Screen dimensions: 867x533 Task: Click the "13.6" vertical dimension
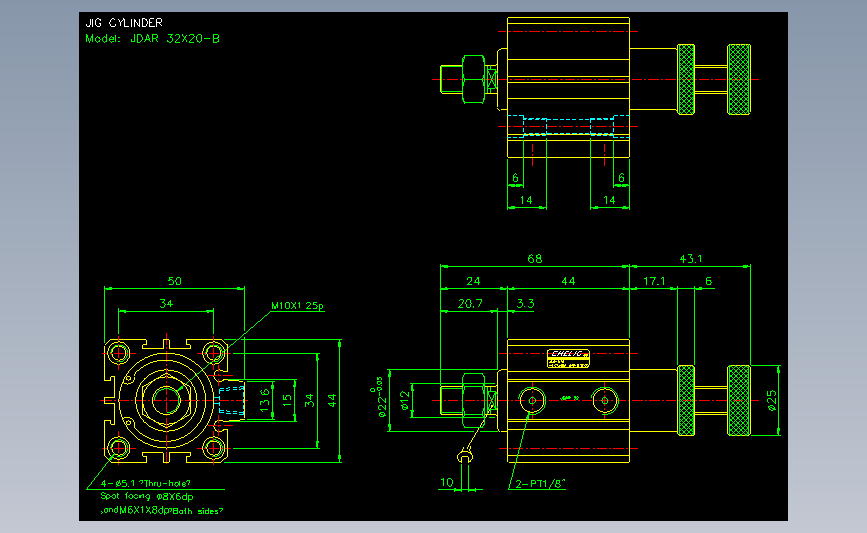[x=265, y=400]
